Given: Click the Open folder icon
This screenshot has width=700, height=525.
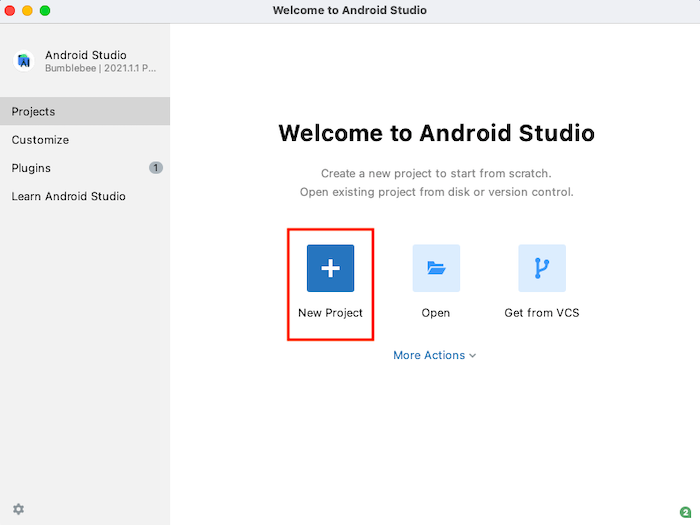Looking at the screenshot, I should coord(436,268).
